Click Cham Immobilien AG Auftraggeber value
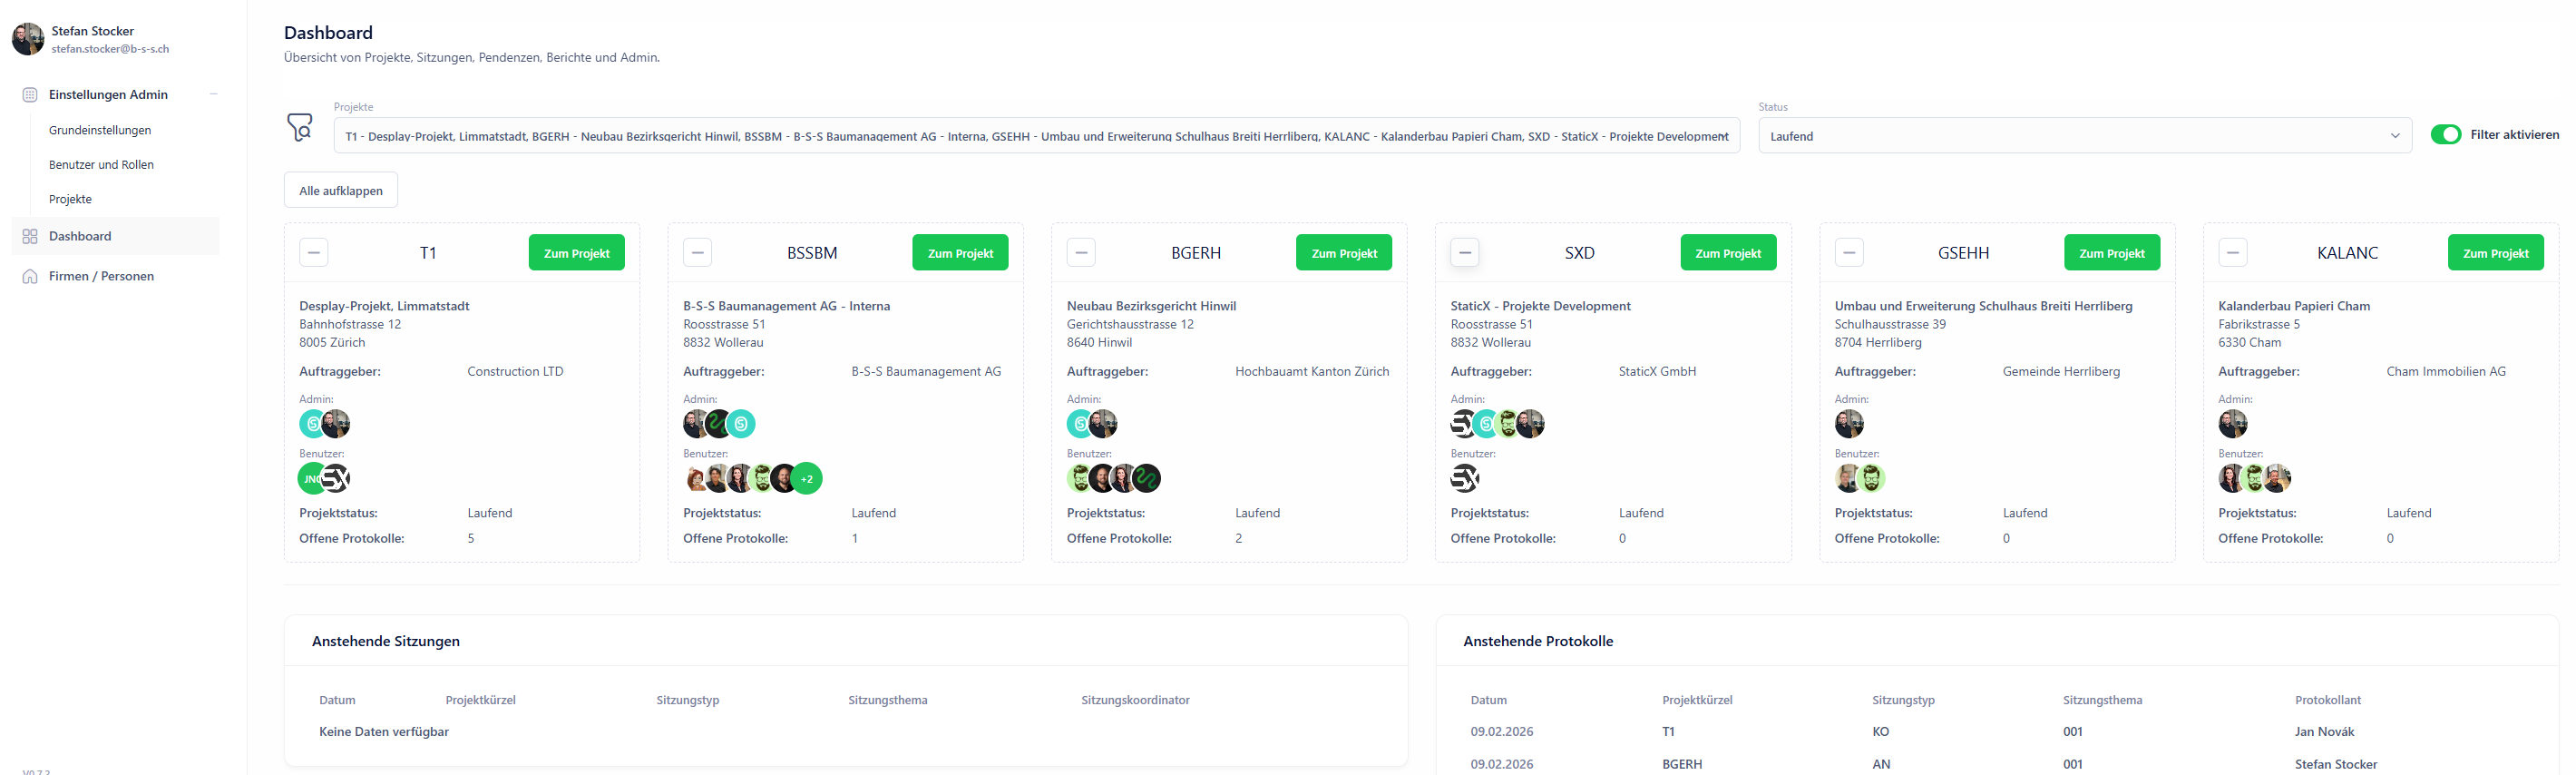This screenshot has height=775, width=2576. click(2446, 372)
